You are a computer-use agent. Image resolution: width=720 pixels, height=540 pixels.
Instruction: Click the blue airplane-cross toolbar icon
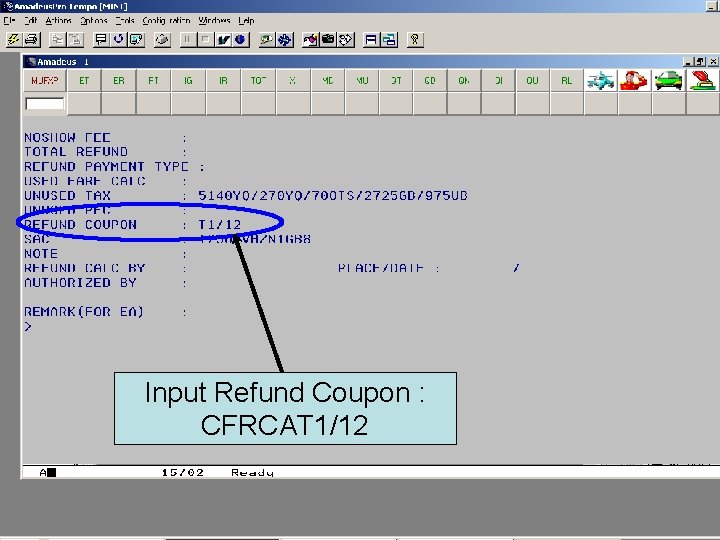click(284, 39)
